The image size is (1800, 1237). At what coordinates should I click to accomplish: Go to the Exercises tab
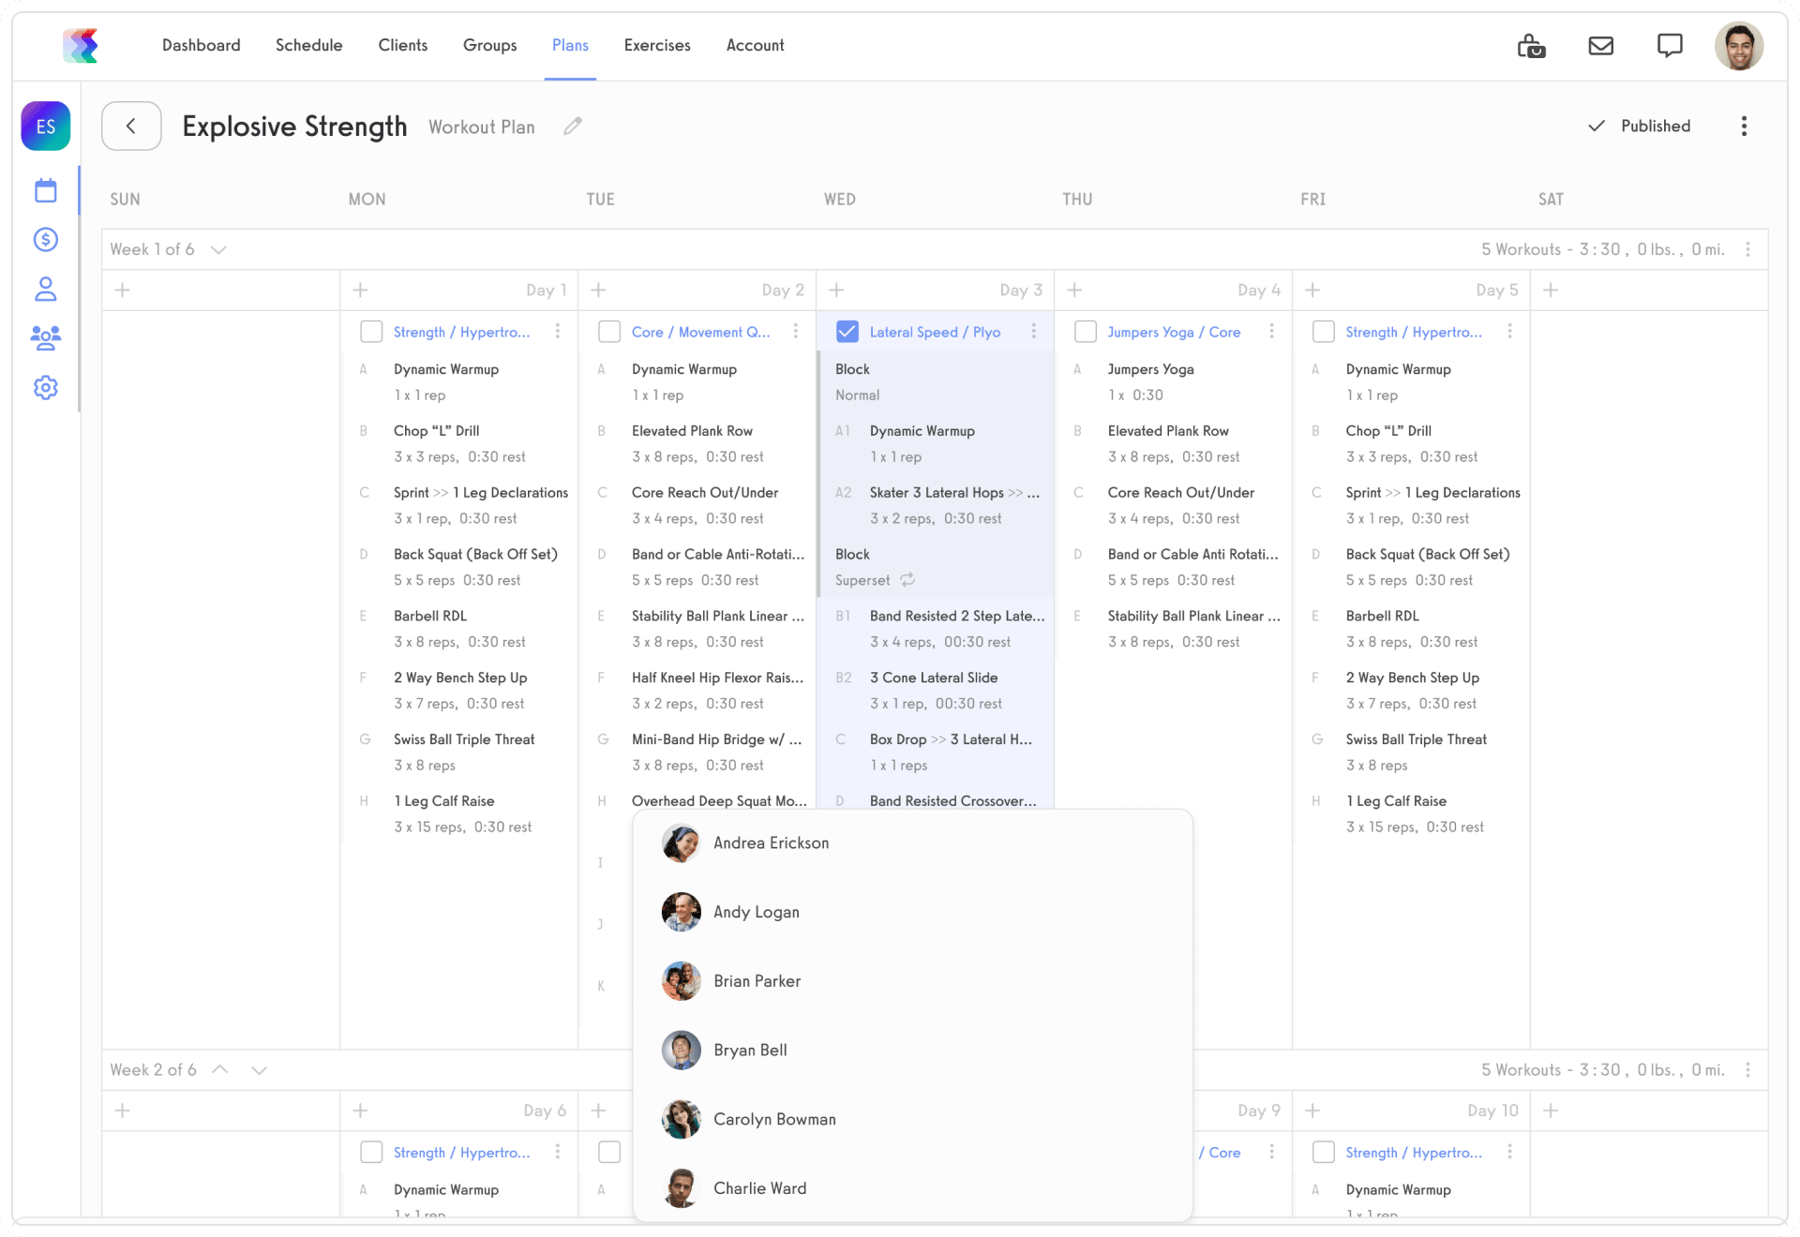coord(657,45)
